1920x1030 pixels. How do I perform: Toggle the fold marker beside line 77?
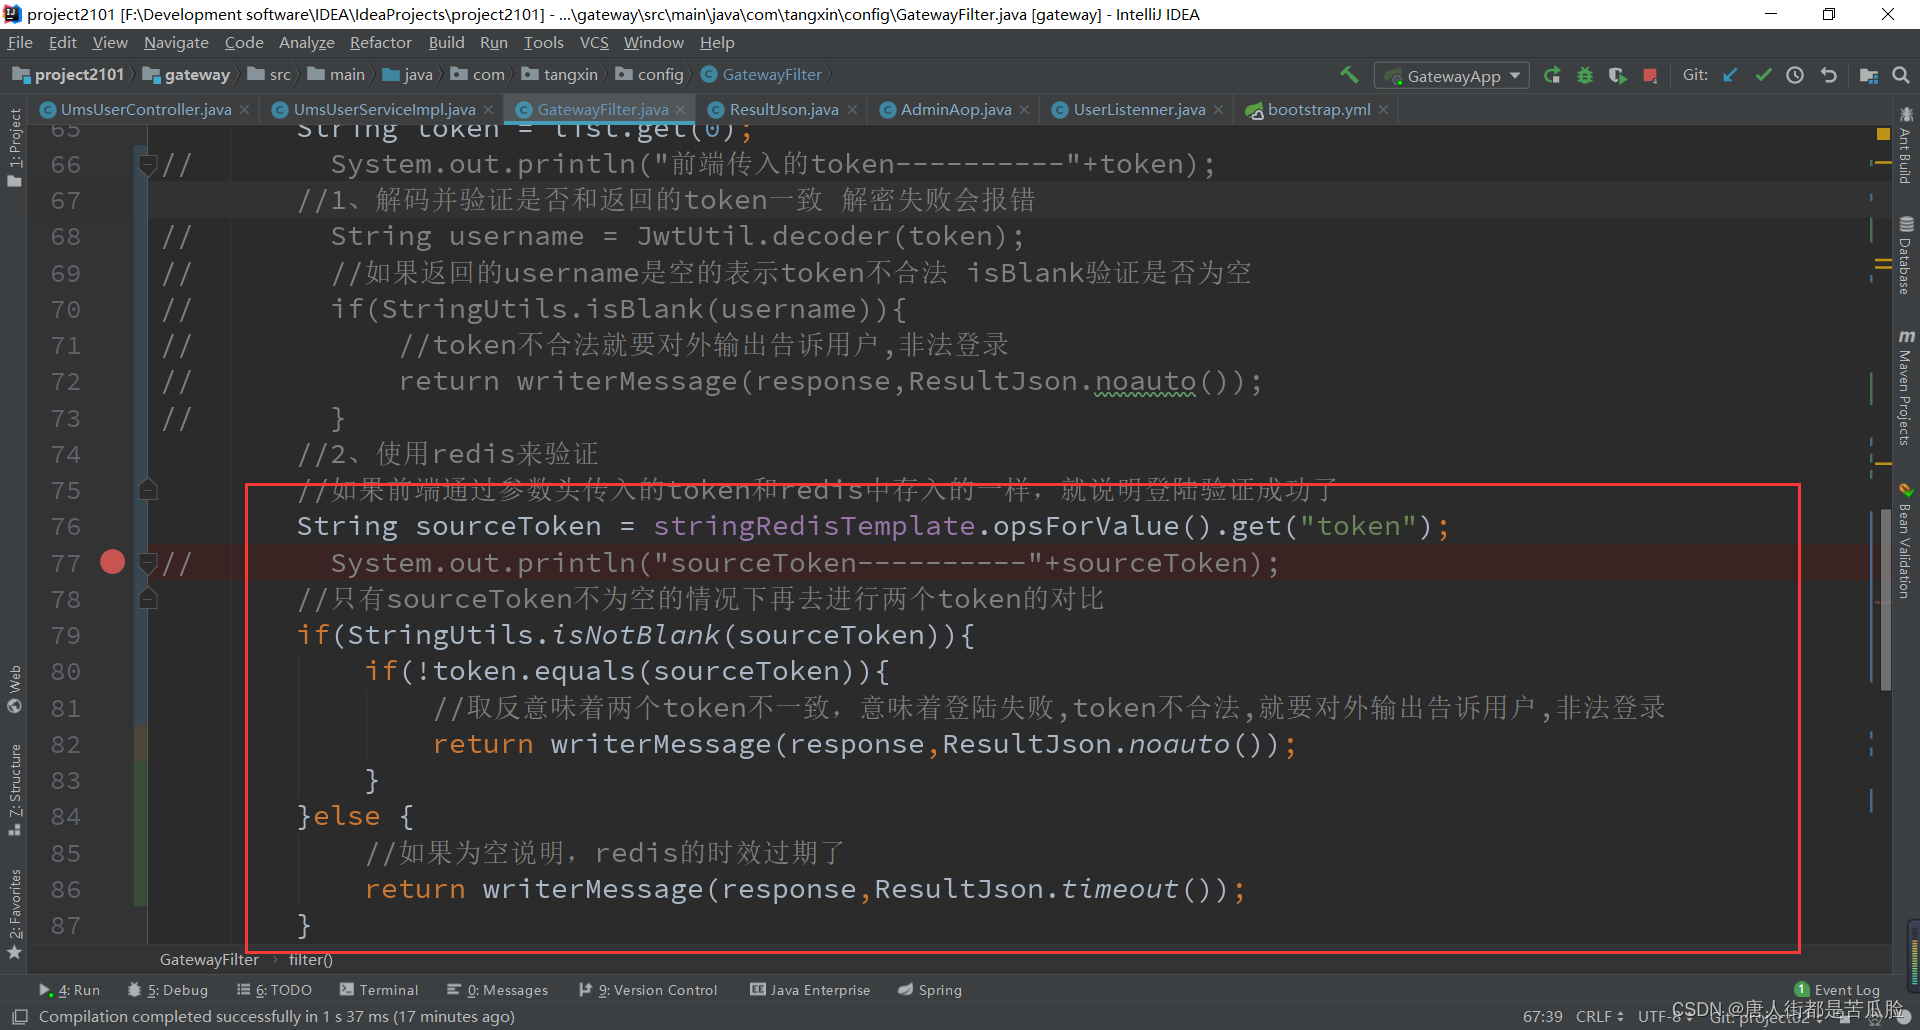click(x=148, y=563)
